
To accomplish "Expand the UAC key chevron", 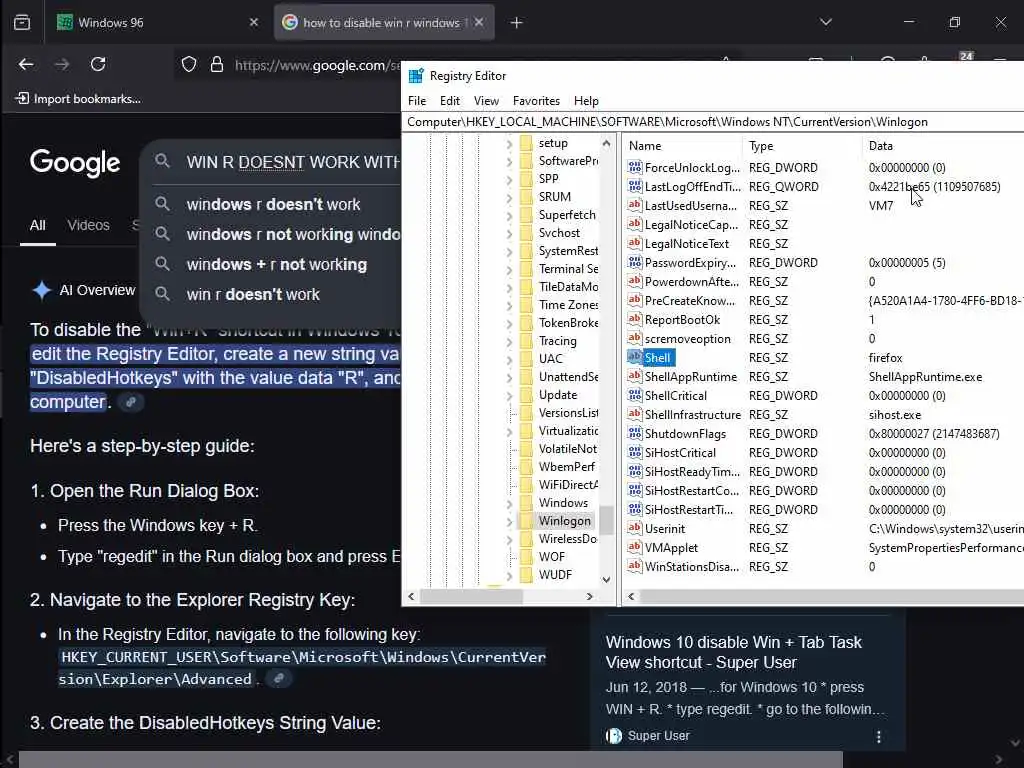I will (x=509, y=359).
